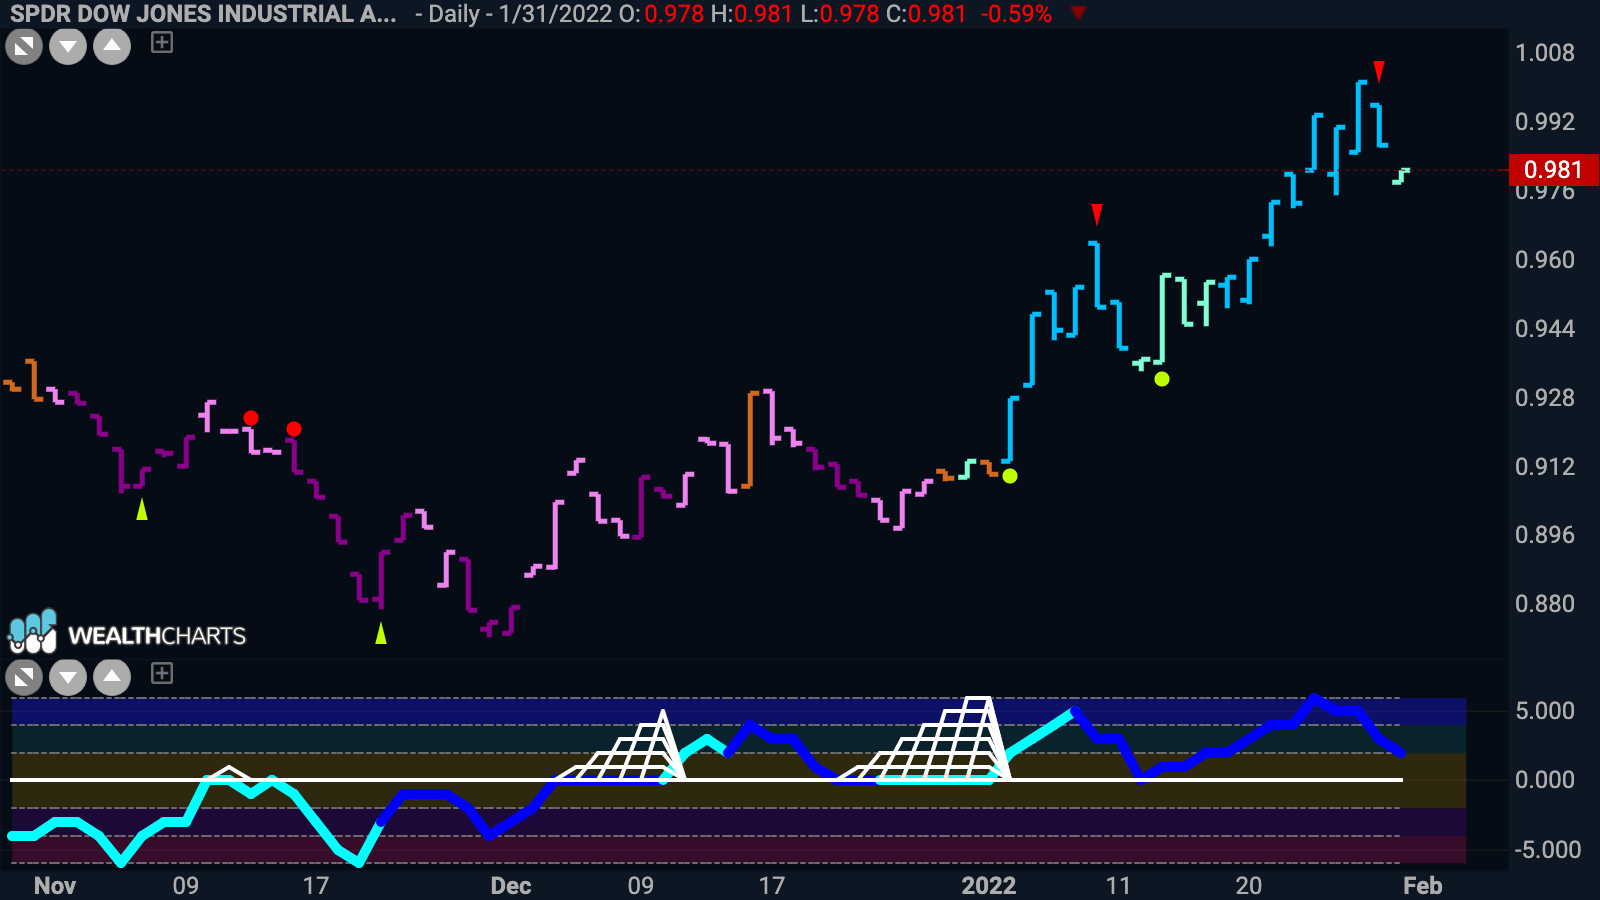Click the 0.928 price axis label

pyautogui.click(x=1545, y=398)
